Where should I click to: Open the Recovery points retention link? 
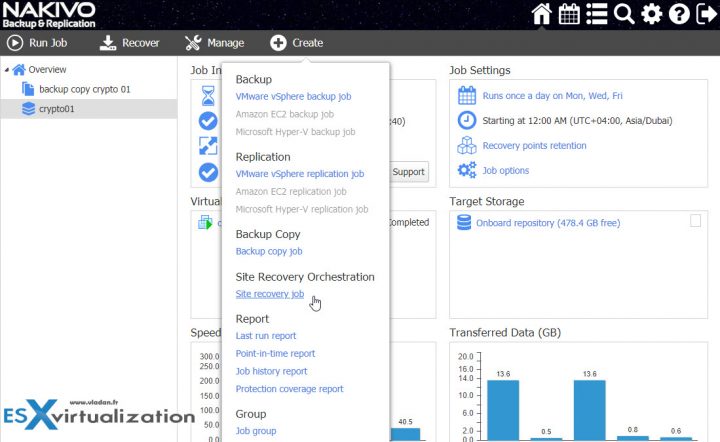534,145
